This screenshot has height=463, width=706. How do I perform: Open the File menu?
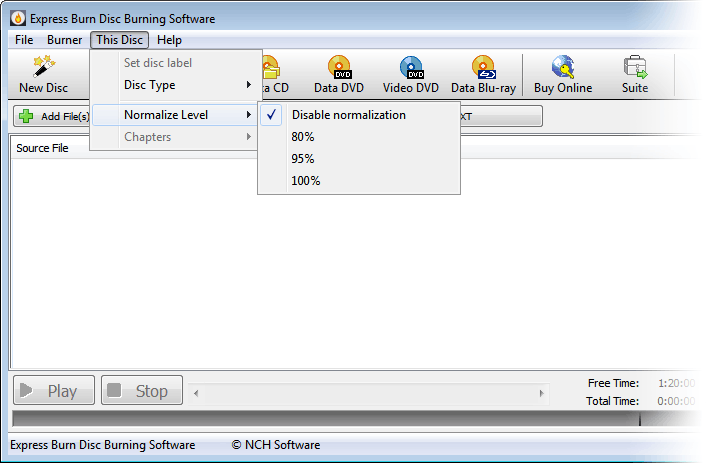[x=24, y=40]
